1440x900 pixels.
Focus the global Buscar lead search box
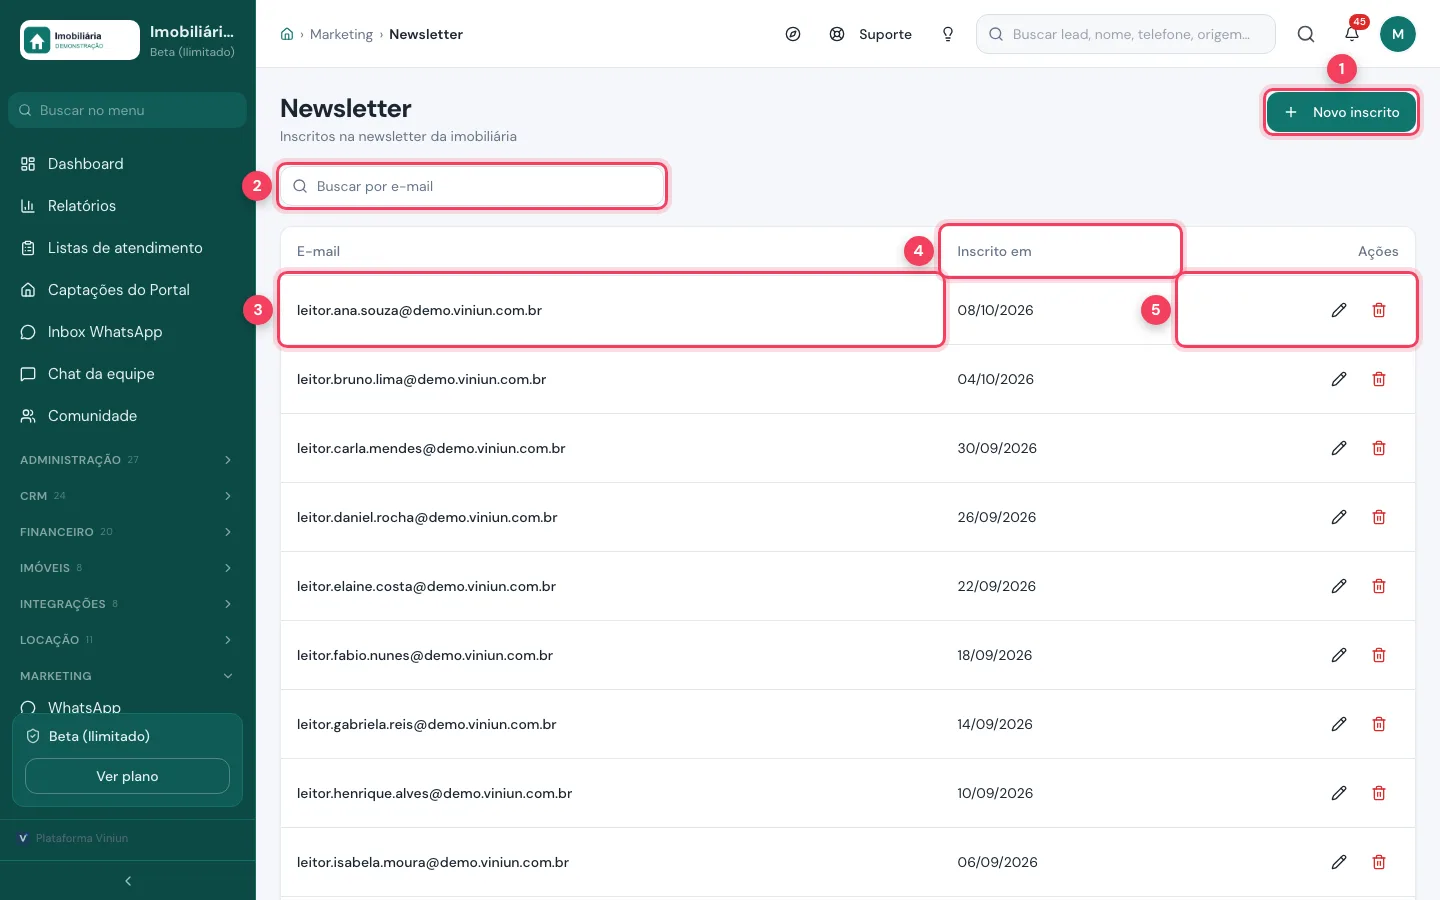[1126, 34]
